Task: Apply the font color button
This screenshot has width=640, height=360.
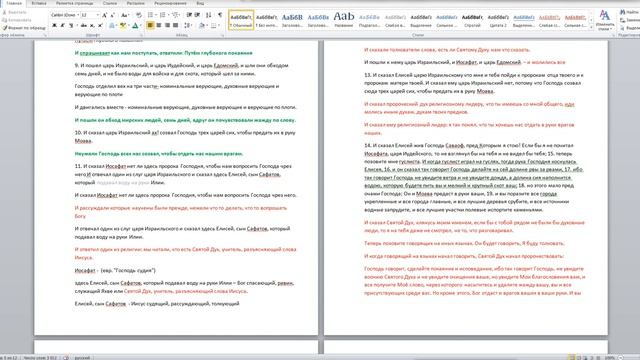Action: (x=135, y=25)
